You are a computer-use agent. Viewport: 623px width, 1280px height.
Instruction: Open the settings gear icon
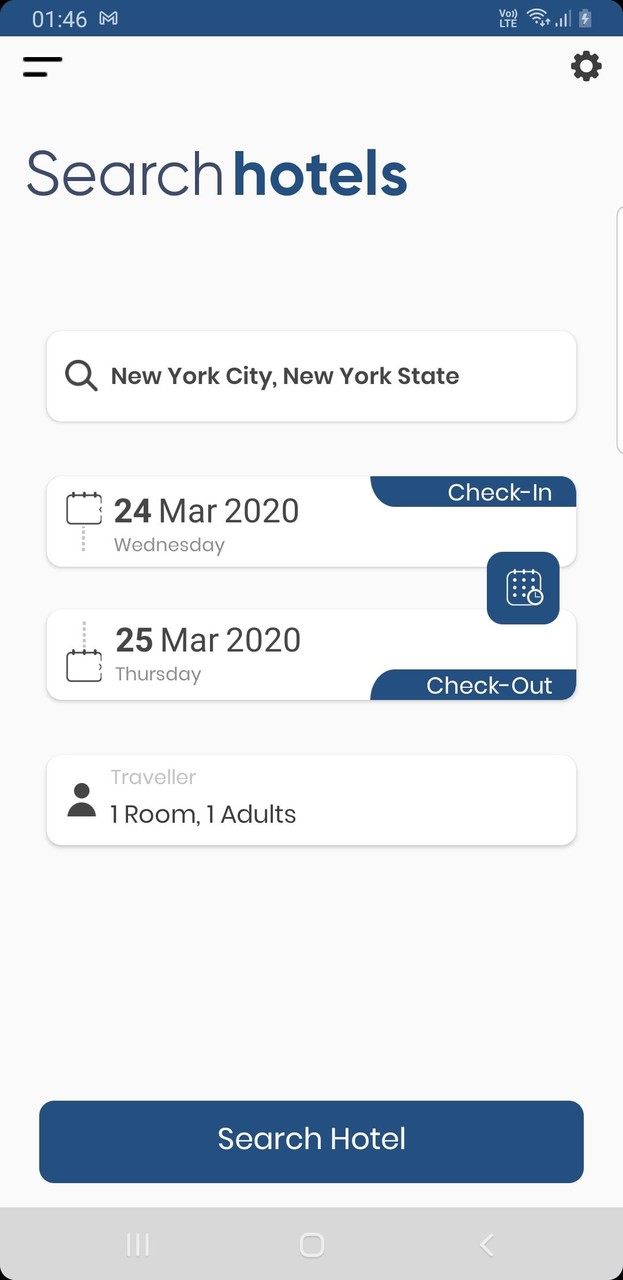pos(586,66)
